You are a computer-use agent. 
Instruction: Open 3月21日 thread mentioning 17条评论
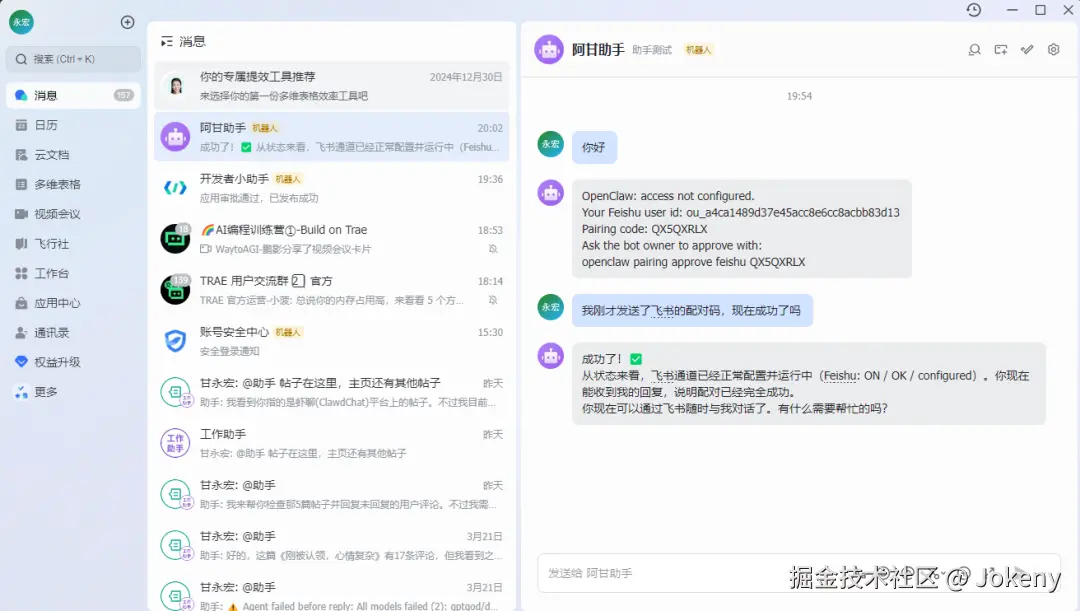[331, 545]
